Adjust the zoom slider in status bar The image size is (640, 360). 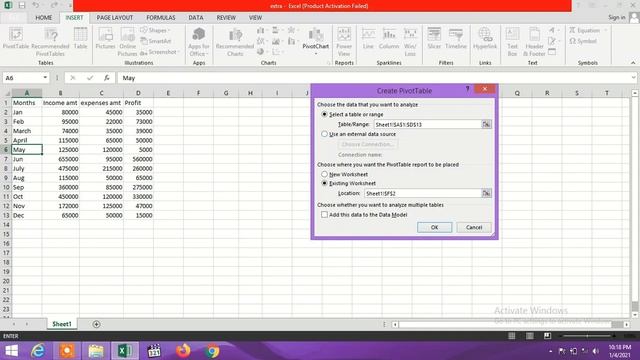[588, 336]
